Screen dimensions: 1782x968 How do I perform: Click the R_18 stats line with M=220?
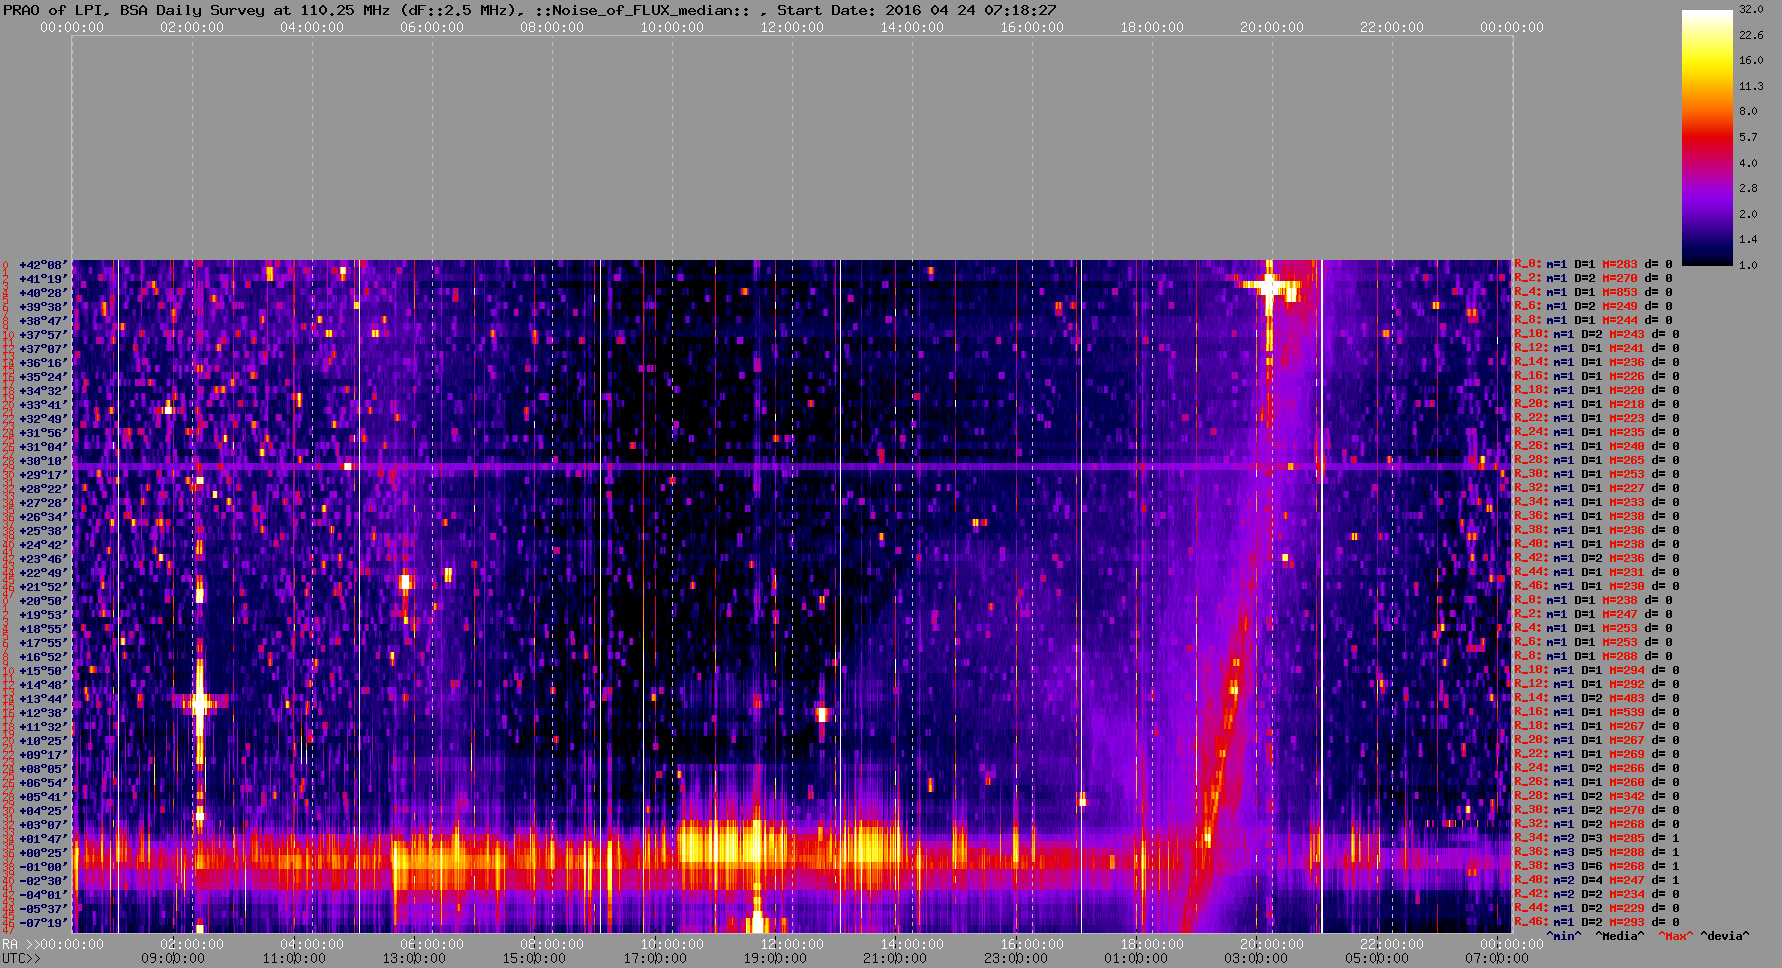pos(1597,391)
